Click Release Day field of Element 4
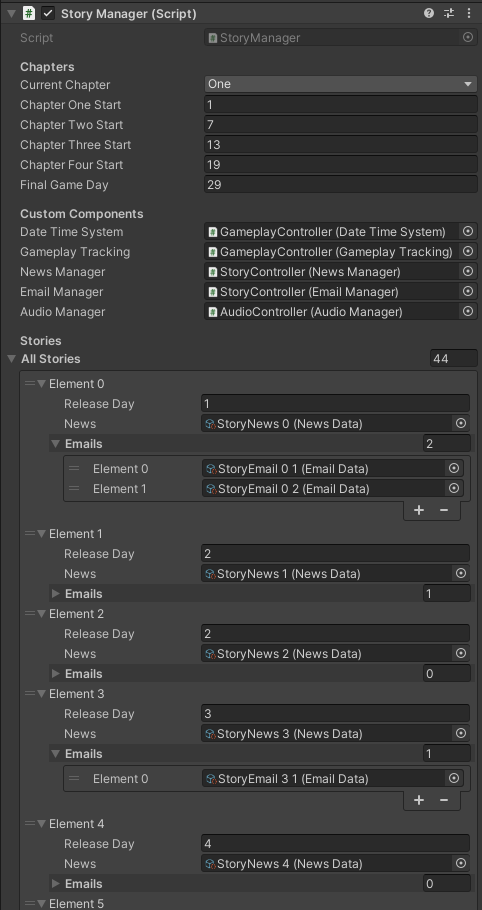 click(335, 844)
